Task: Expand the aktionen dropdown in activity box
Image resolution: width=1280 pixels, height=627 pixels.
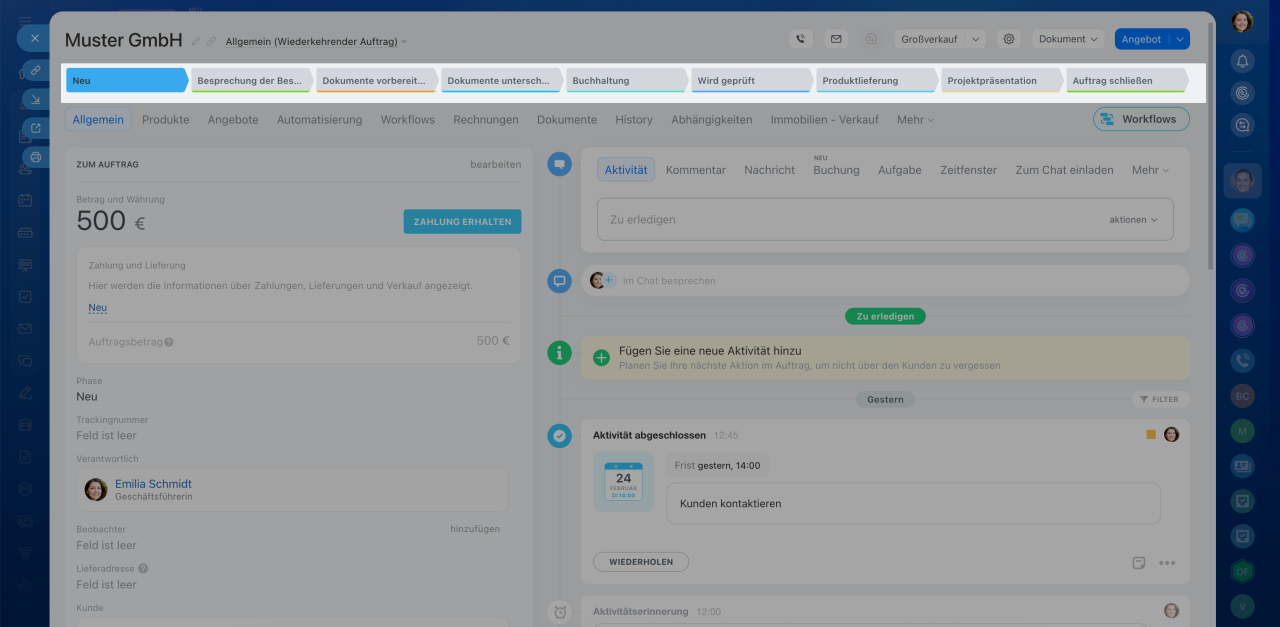Action: point(1133,219)
